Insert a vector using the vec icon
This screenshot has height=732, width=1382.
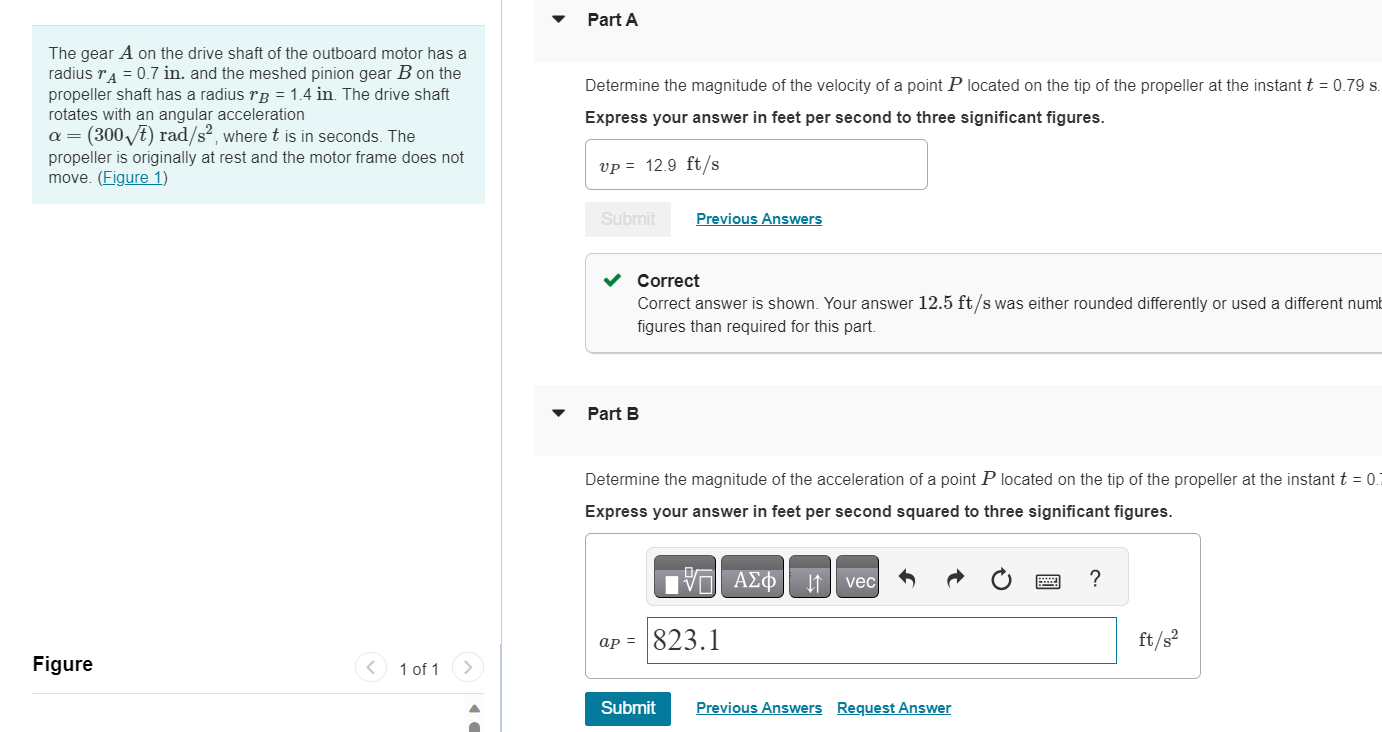pyautogui.click(x=857, y=576)
